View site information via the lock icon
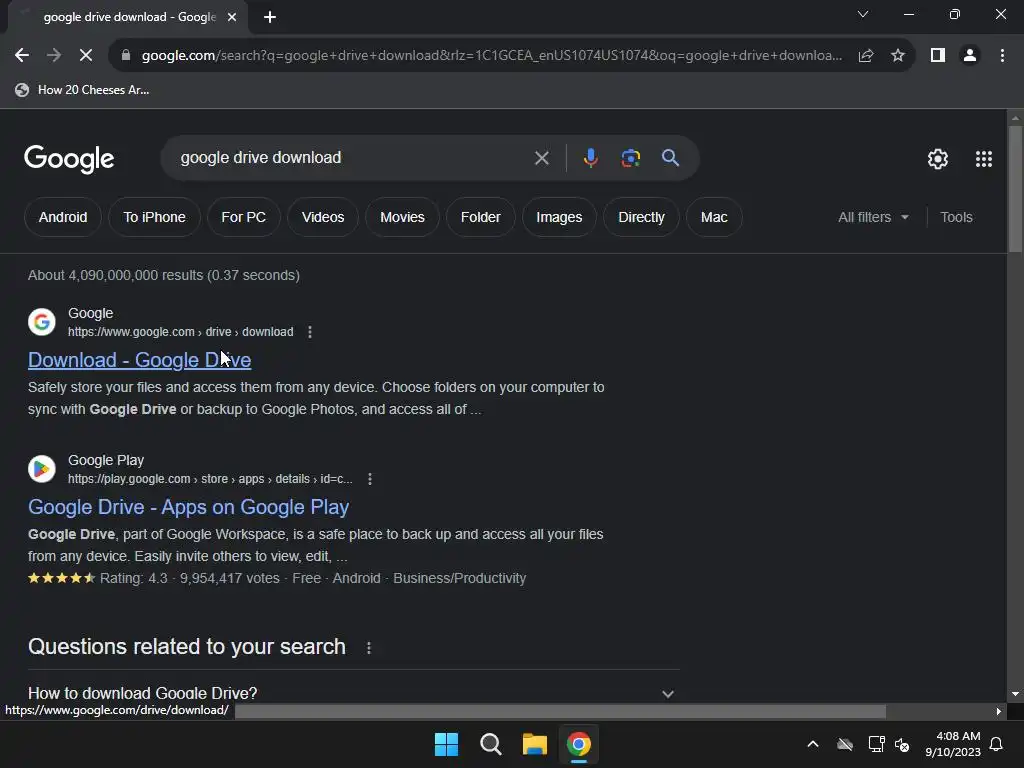 (126, 56)
